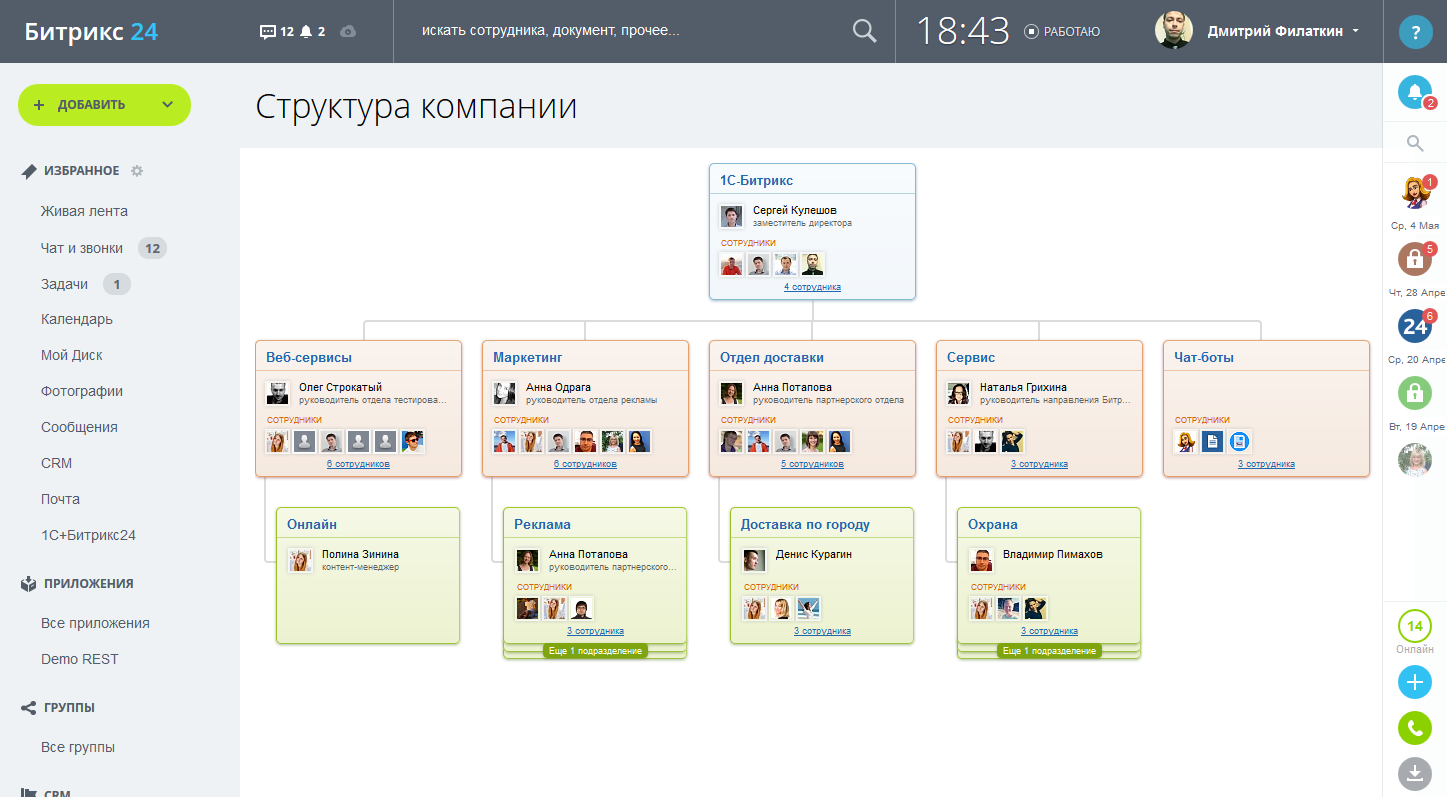Toggle the РАБОТАЮ workday status
The image size is (1447, 797).
pyautogui.click(x=1062, y=32)
